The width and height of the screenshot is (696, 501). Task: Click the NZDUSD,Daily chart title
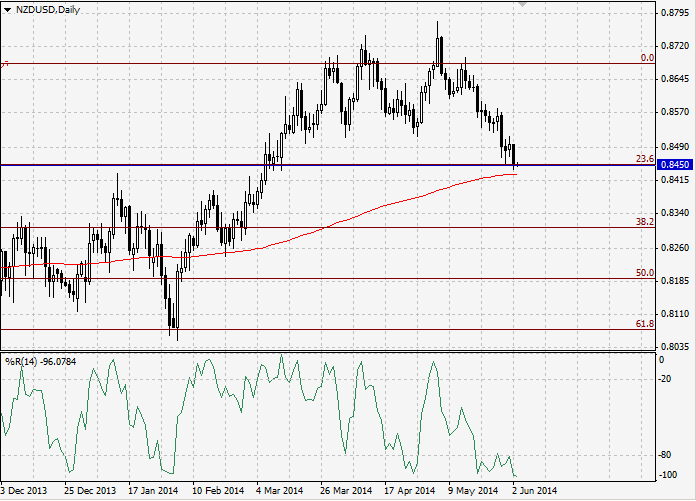pos(48,9)
